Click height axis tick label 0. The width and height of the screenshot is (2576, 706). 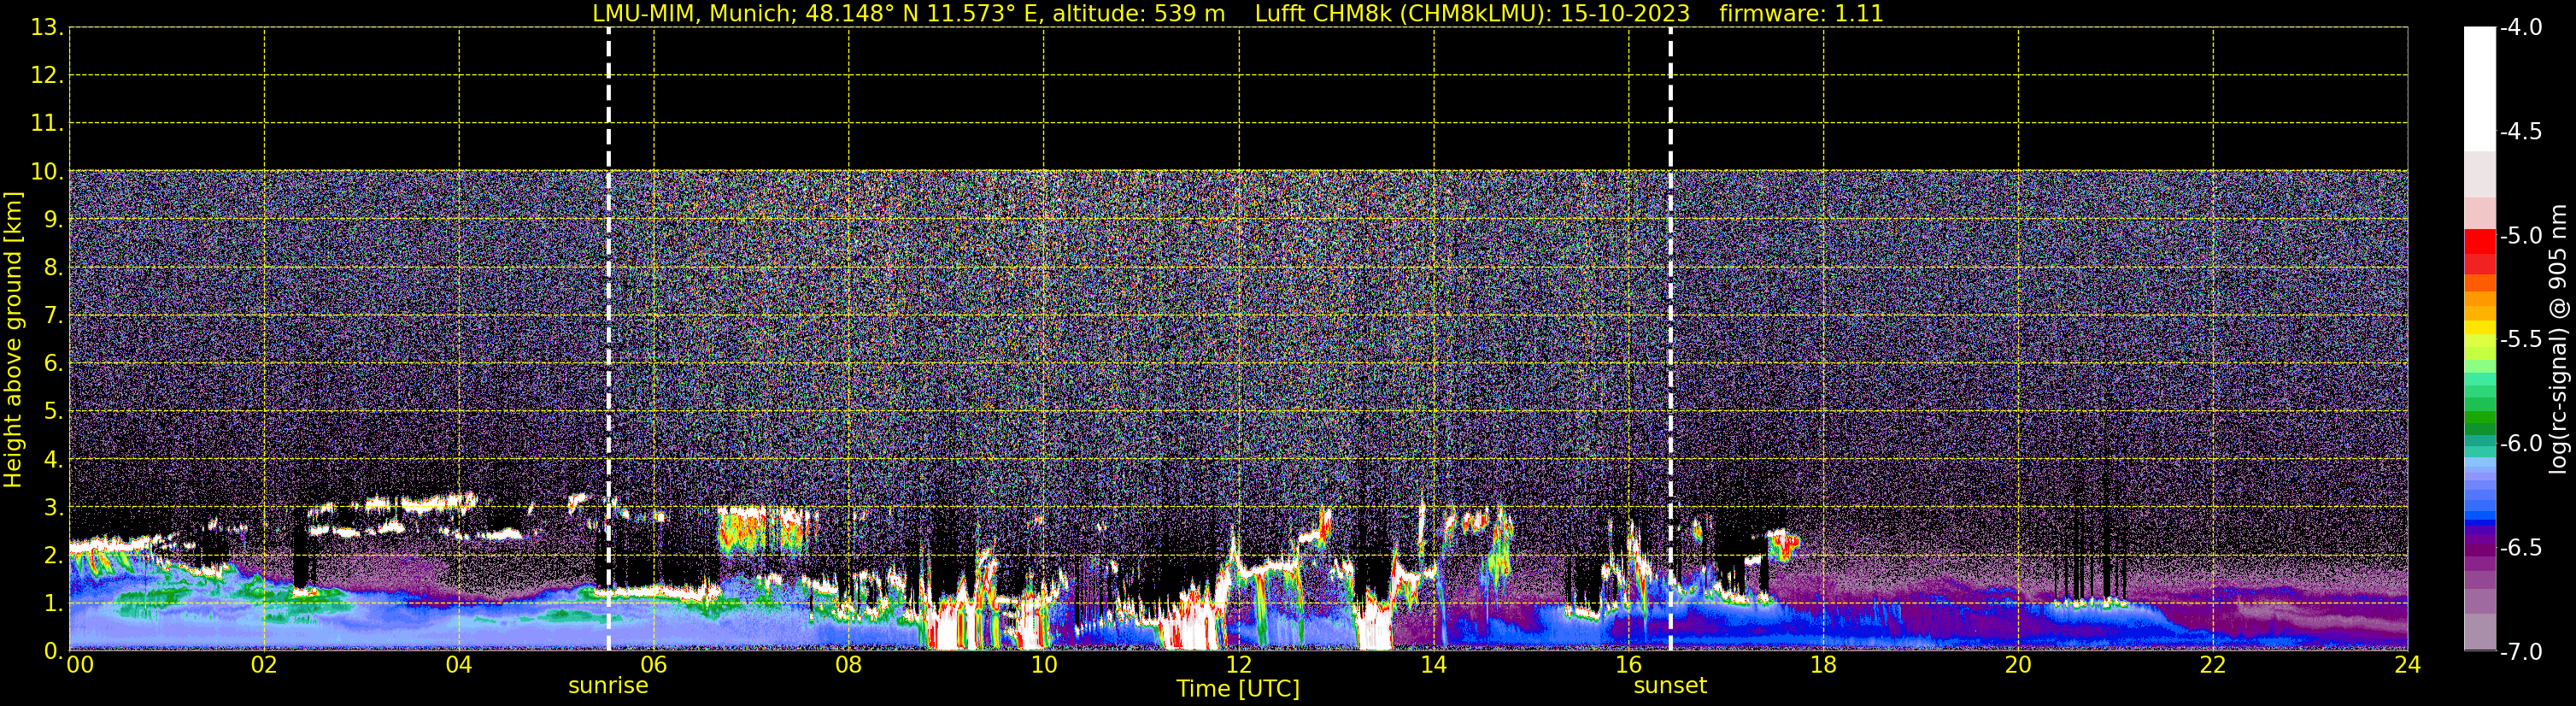coord(52,651)
